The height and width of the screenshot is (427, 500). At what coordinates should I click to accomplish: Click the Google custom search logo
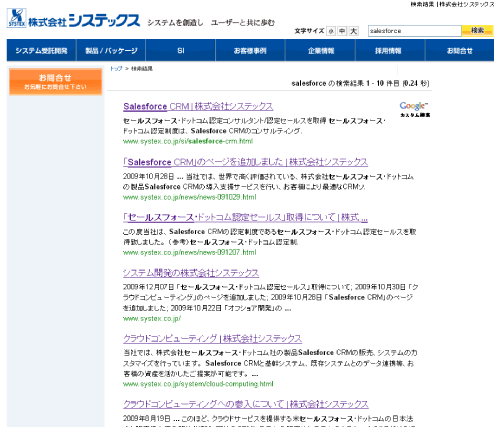tap(415, 109)
